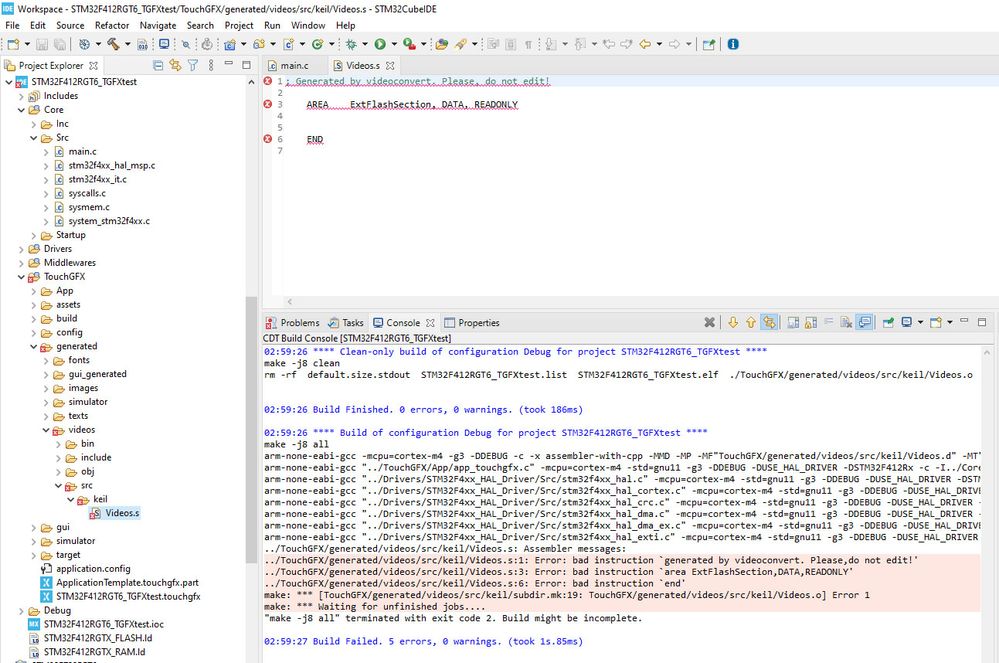Image resolution: width=999 pixels, height=663 pixels.
Task: Click the Previous Error up-arrow in Console
Action: (751, 323)
